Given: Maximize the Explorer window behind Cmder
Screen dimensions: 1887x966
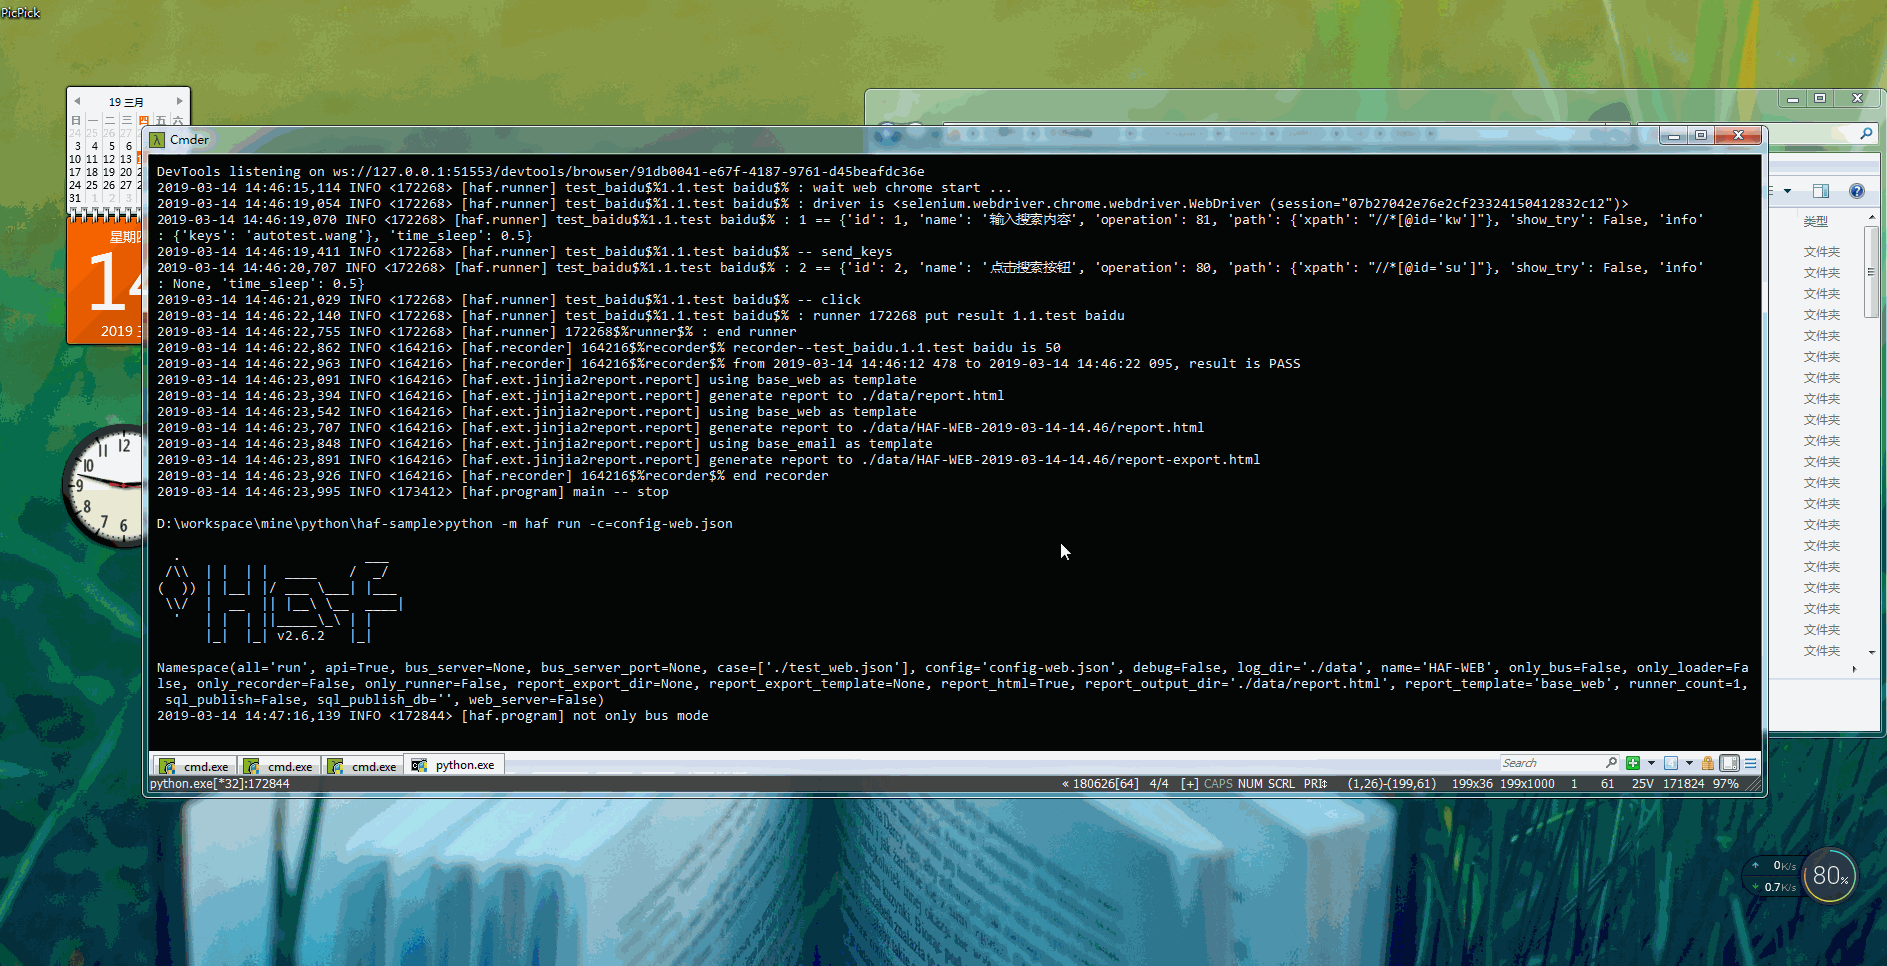Looking at the screenshot, I should click(1820, 98).
